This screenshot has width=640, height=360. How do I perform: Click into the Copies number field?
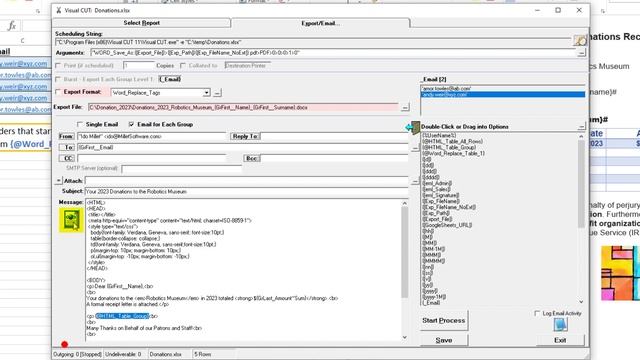138,65
